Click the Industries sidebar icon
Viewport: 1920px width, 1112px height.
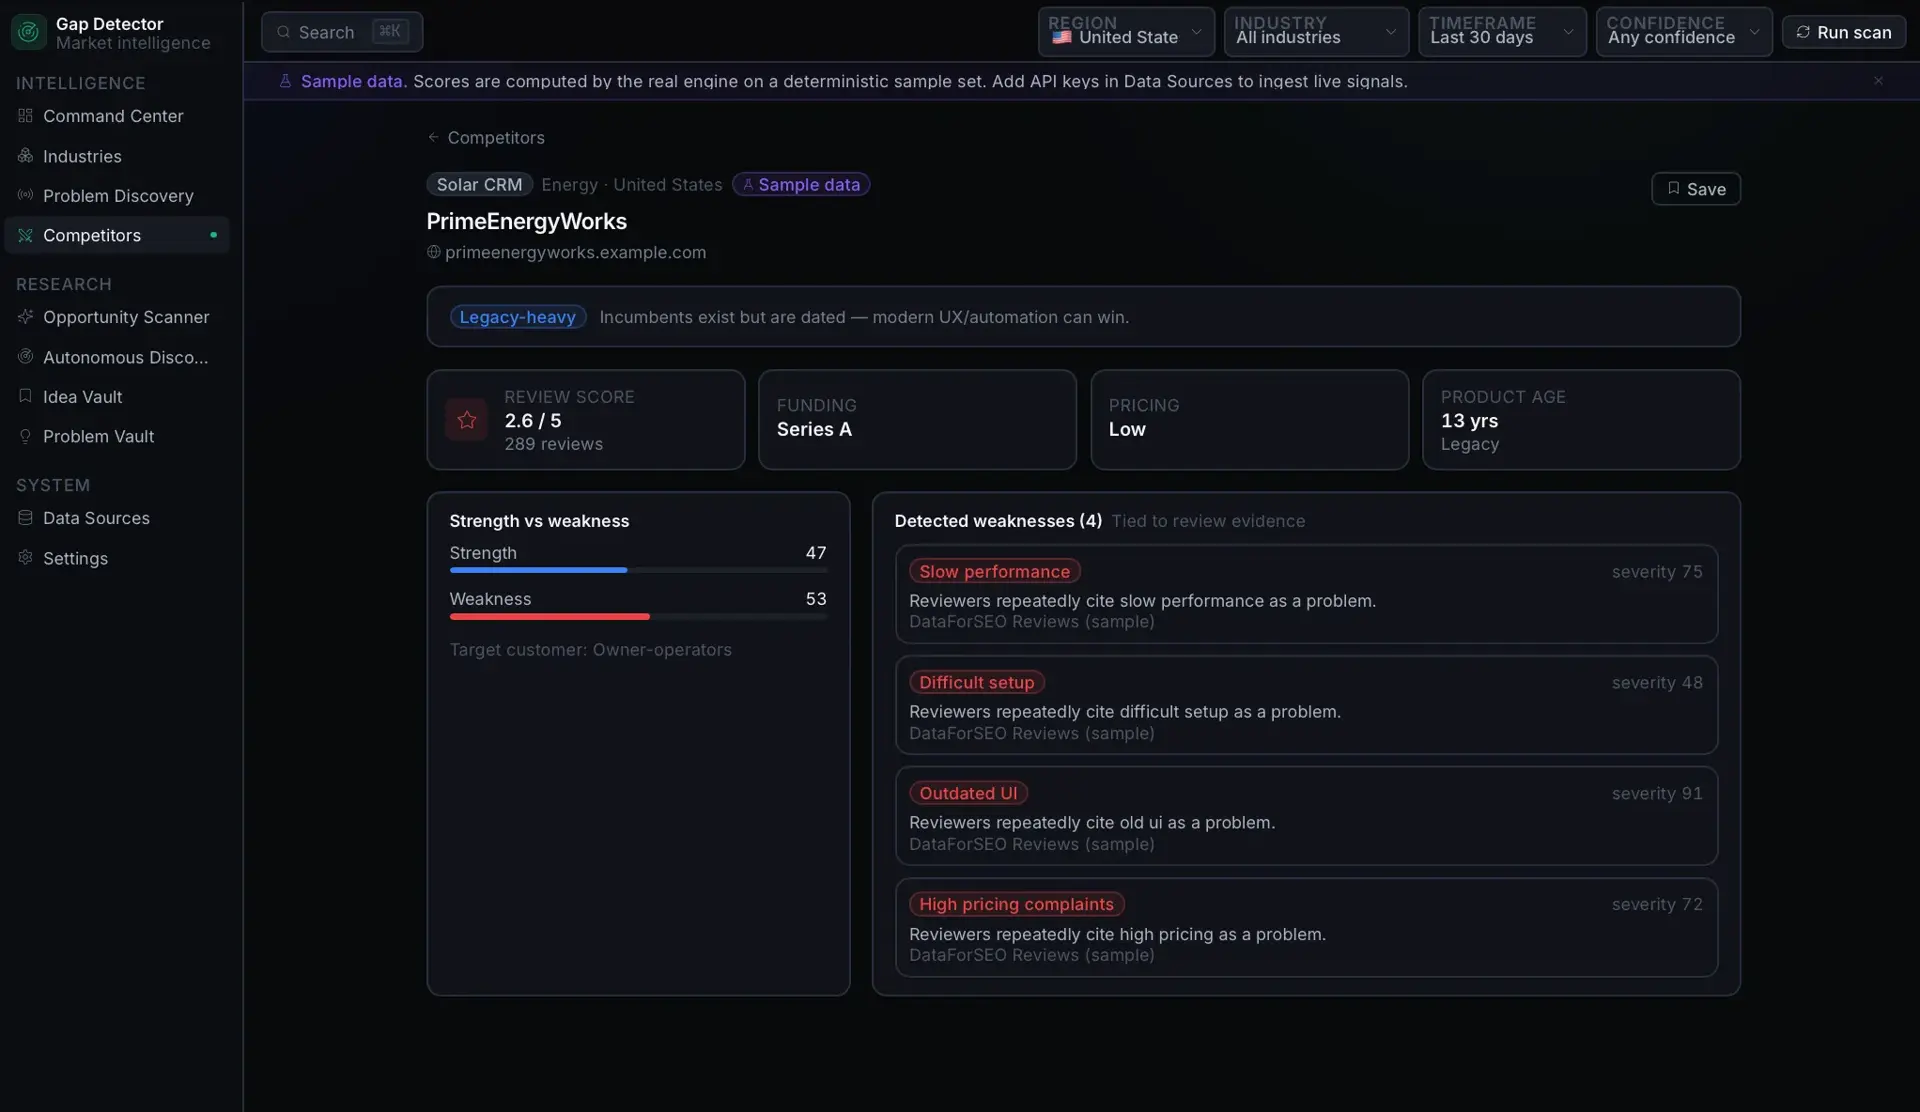coord(25,156)
